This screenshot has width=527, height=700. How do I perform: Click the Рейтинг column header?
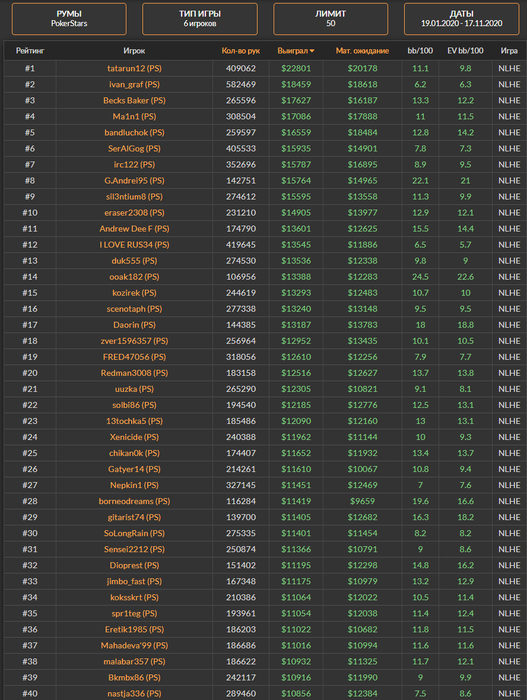point(30,51)
